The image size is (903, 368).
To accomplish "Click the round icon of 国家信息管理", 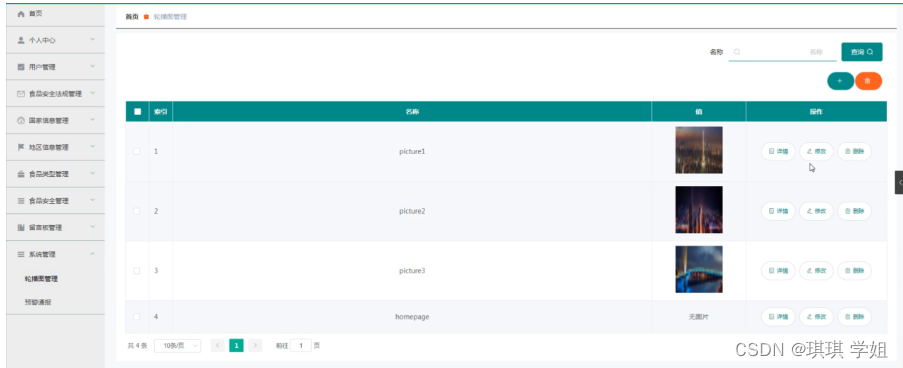I will tap(21, 120).
